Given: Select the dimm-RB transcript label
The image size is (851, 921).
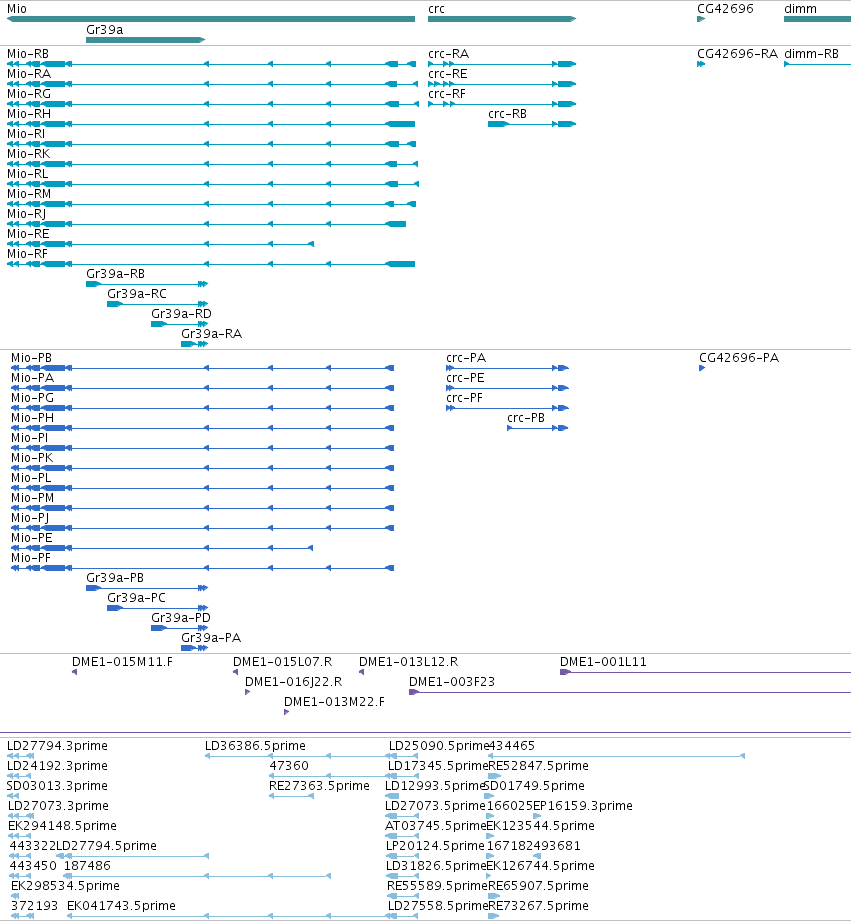Looking at the screenshot, I should point(812,54).
